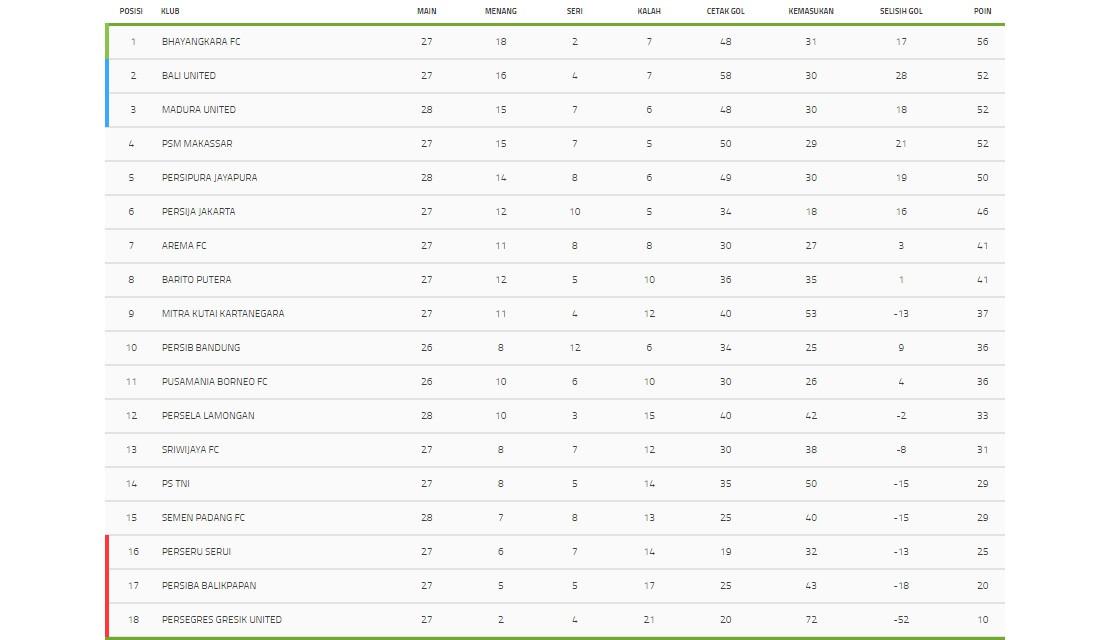Image resolution: width=1118 pixels, height=640 pixels.
Task: Click the Arema FC row name
Action: point(184,246)
